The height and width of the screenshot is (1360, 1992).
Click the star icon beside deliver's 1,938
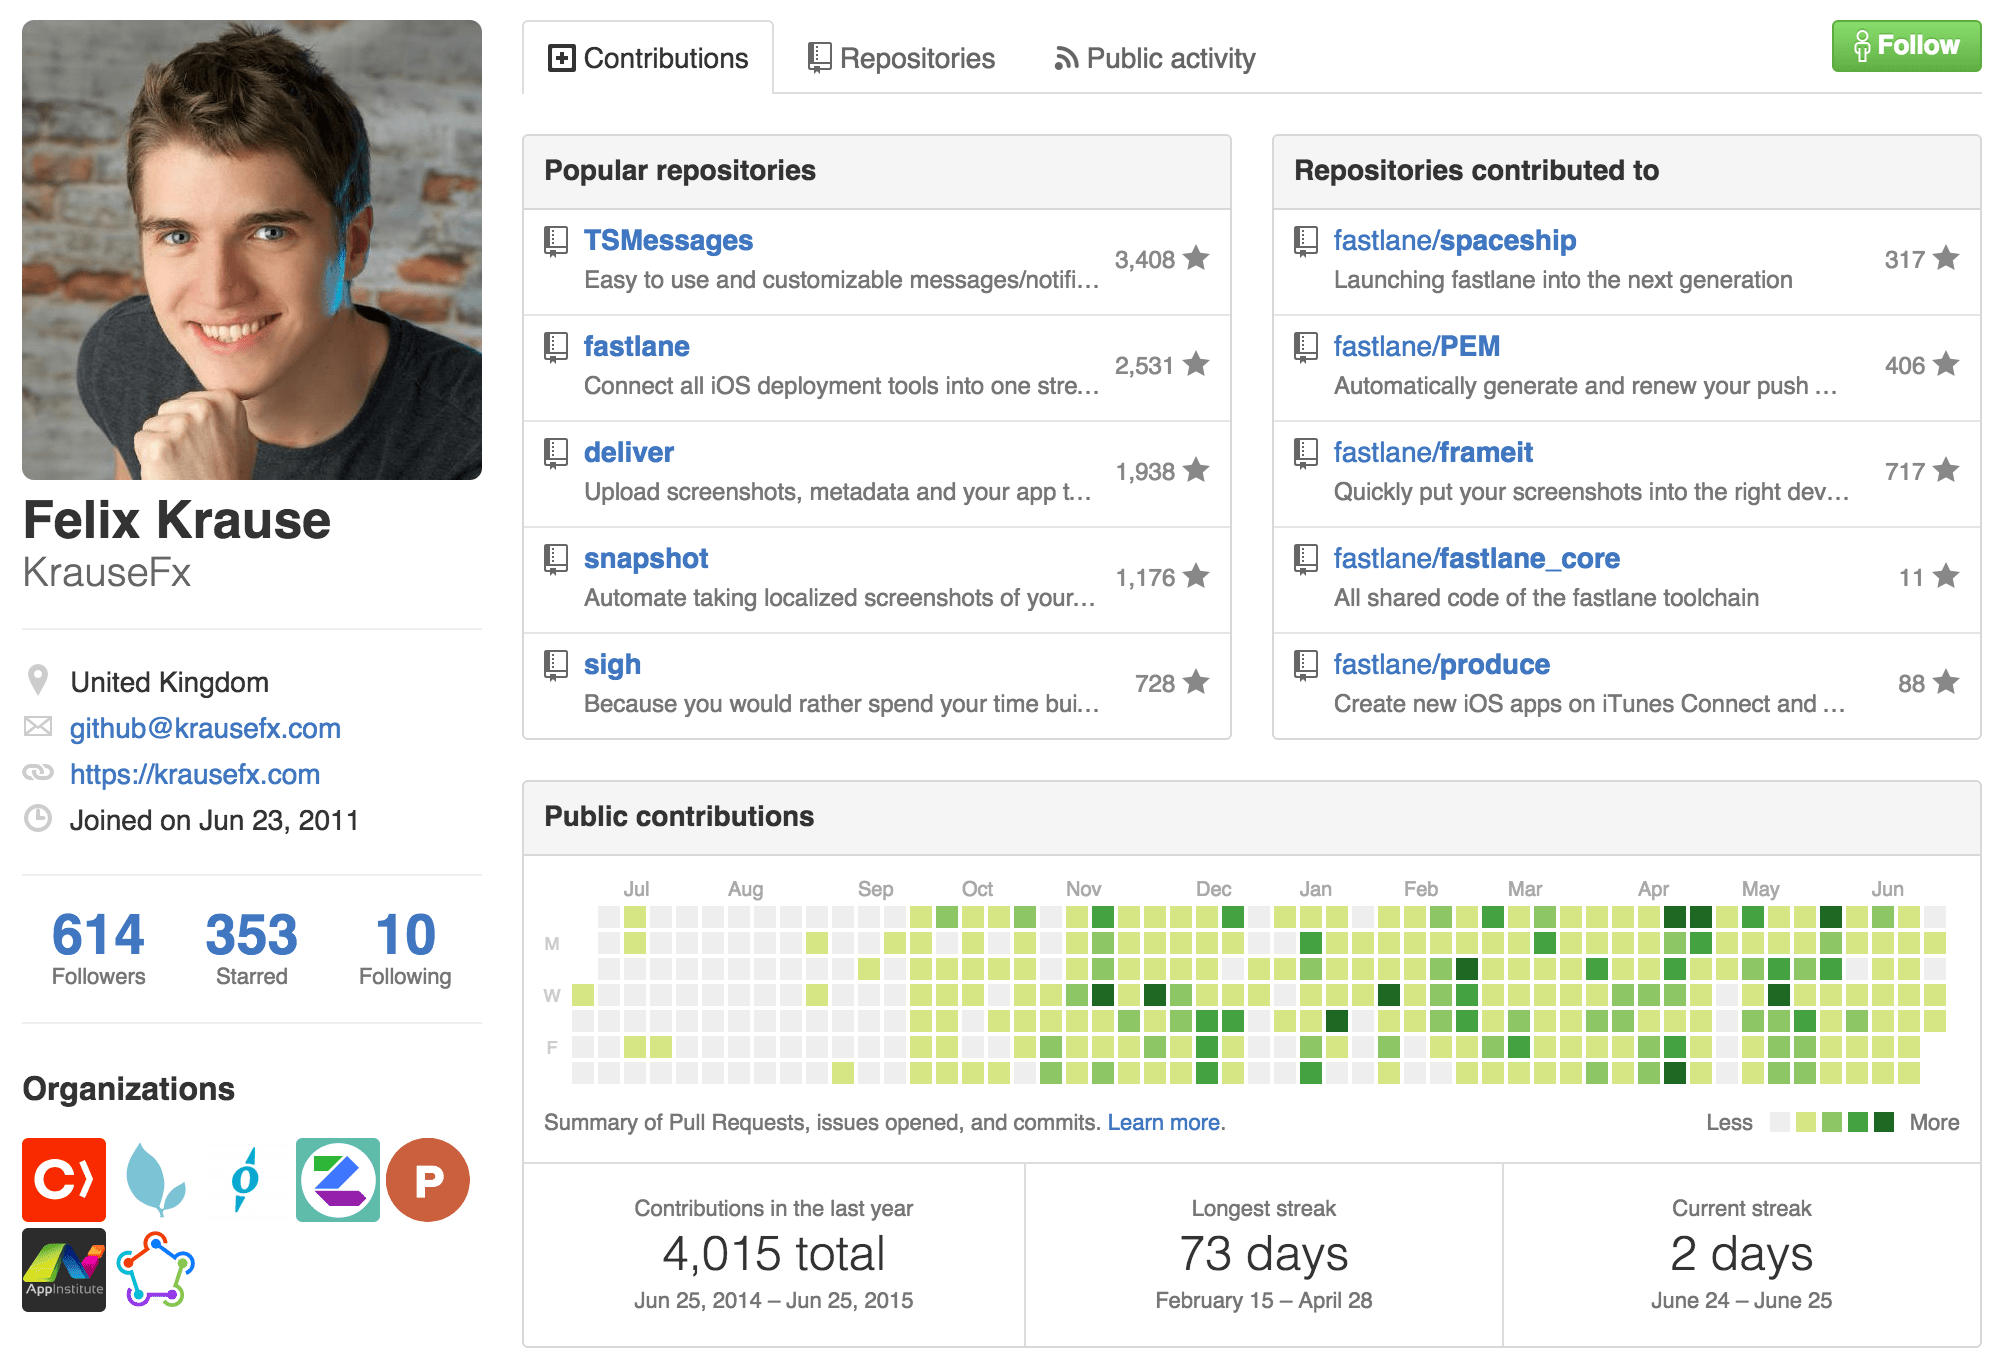tap(1196, 471)
